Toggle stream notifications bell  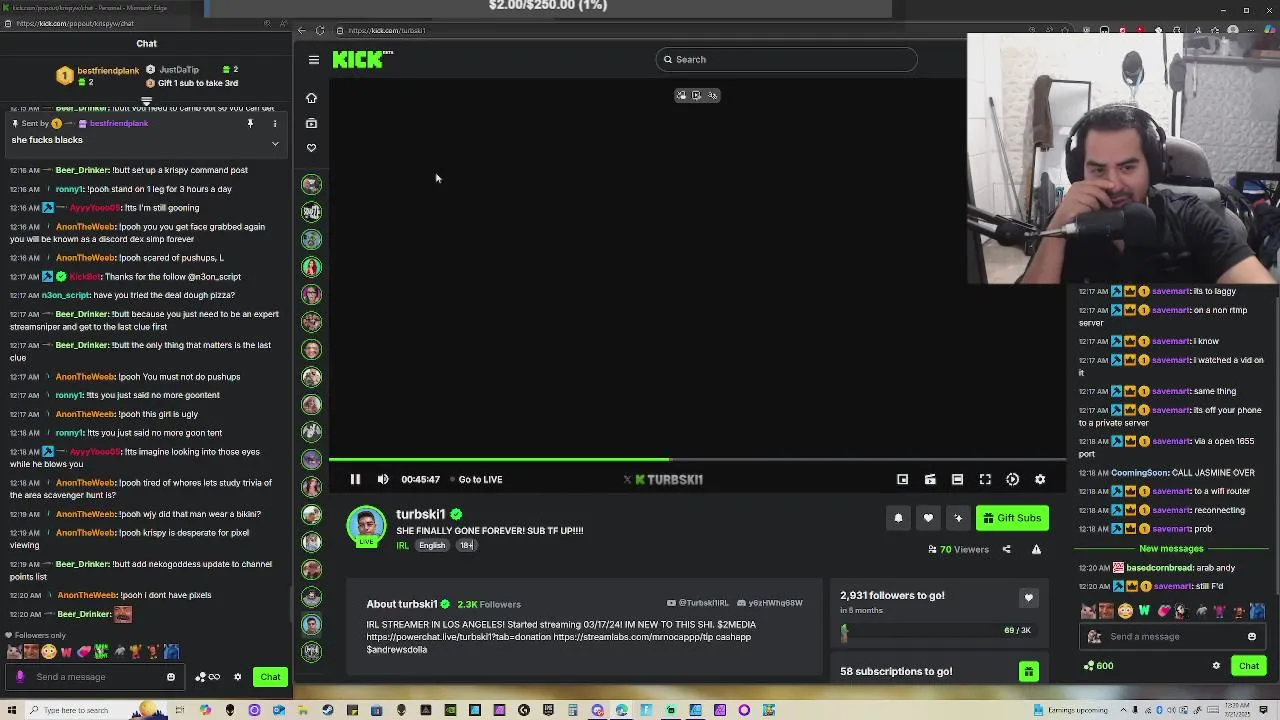898,518
